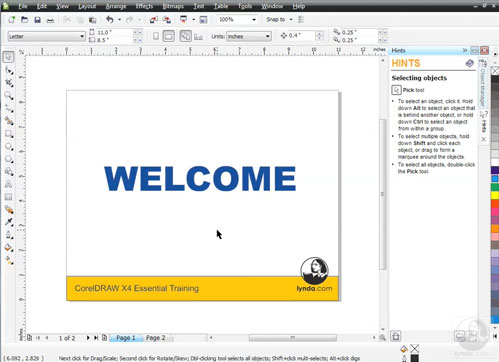This screenshot has width=499, height=362.
Task: Open the Tools menu
Action: pyautogui.click(x=245, y=6)
